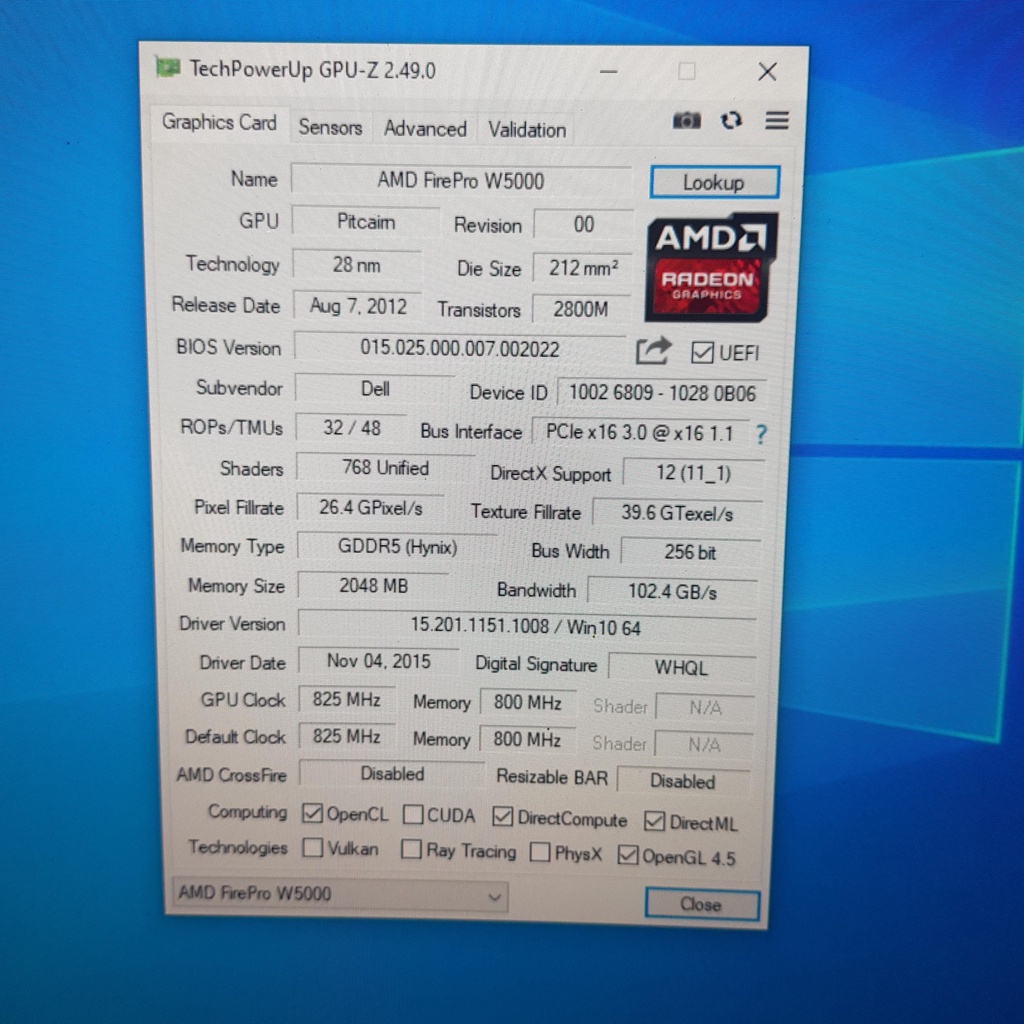
Task: Click the DirectX Support value 12 (11_1)
Action: click(x=694, y=472)
